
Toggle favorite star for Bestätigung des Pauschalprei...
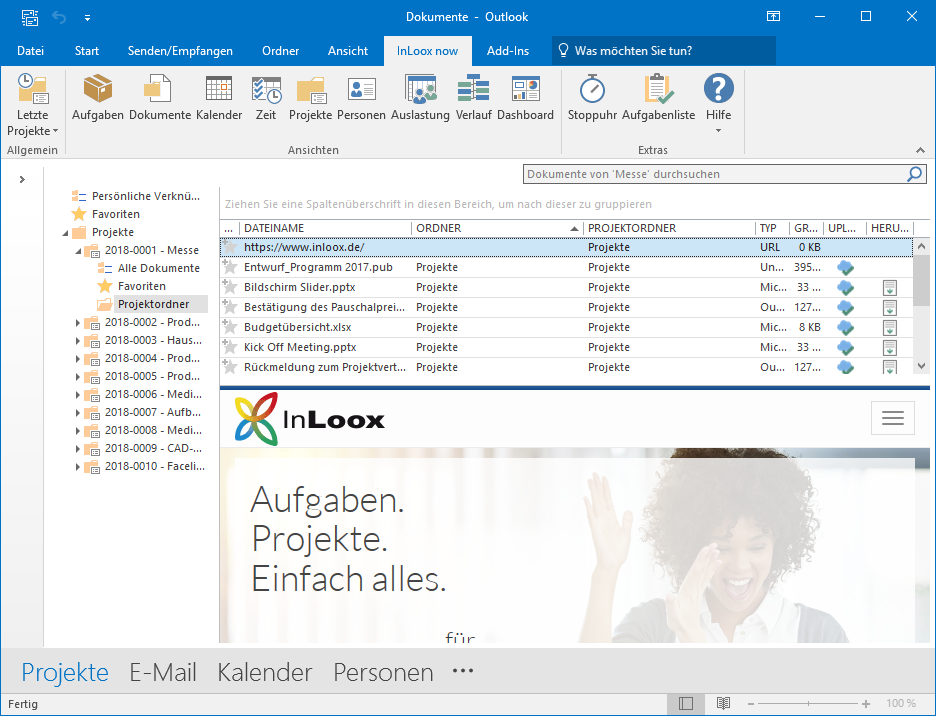tap(230, 306)
